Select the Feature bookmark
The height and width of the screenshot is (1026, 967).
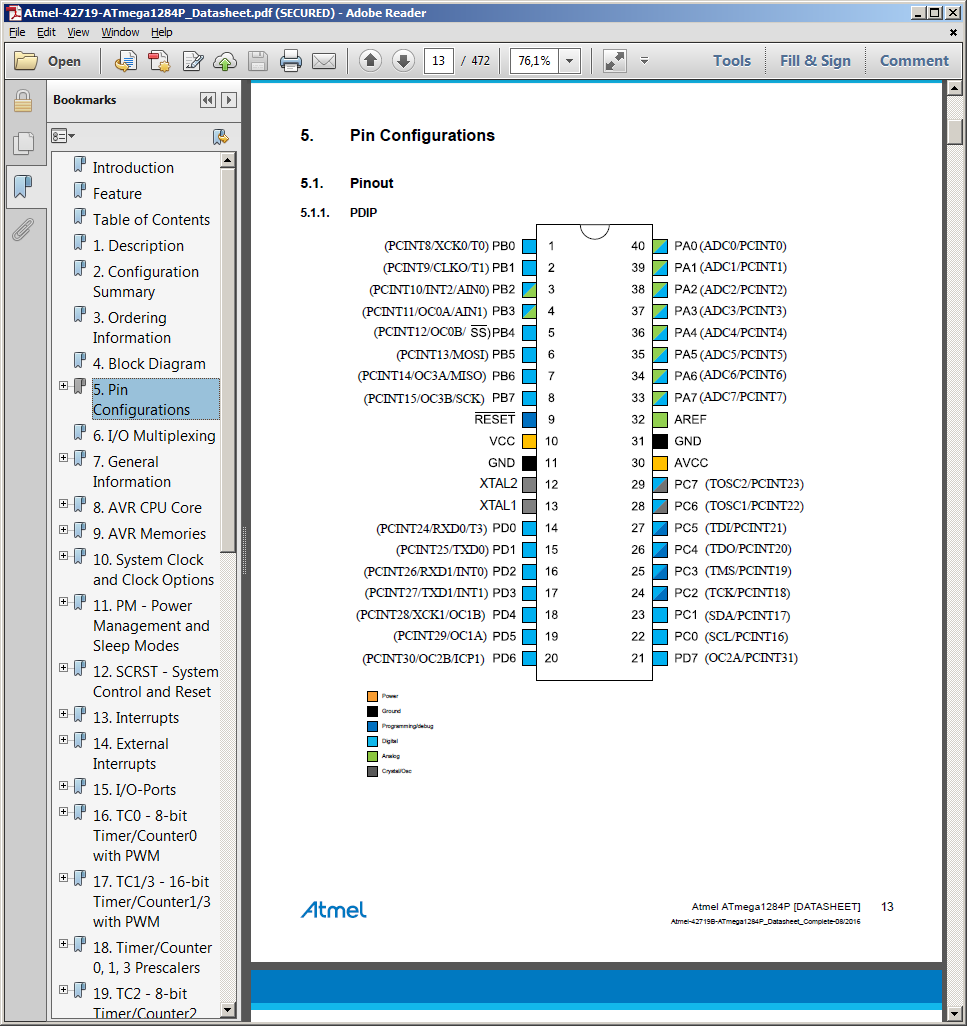point(117,194)
